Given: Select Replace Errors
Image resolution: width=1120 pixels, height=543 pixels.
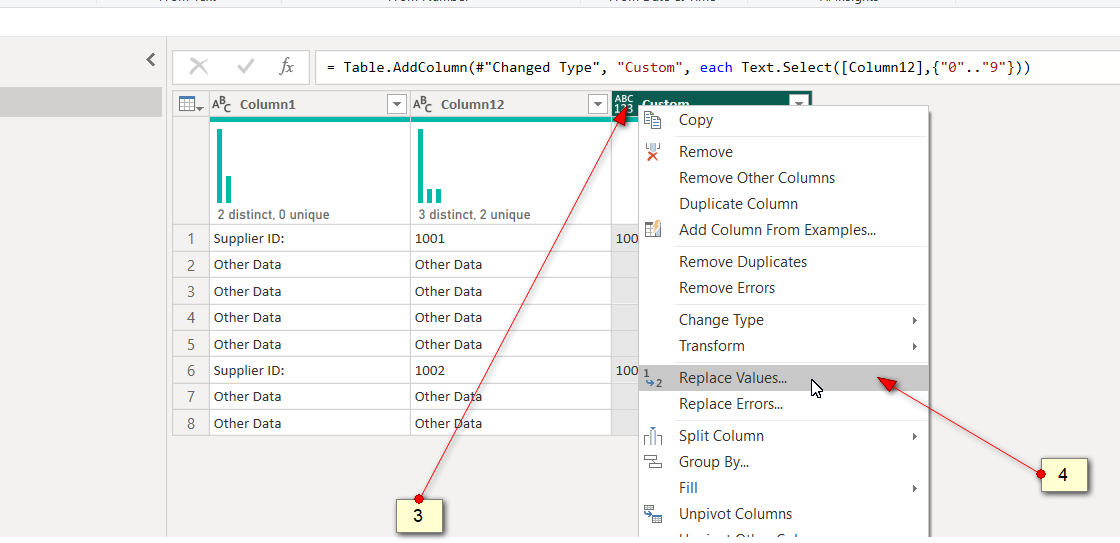Looking at the screenshot, I should point(784,404).
